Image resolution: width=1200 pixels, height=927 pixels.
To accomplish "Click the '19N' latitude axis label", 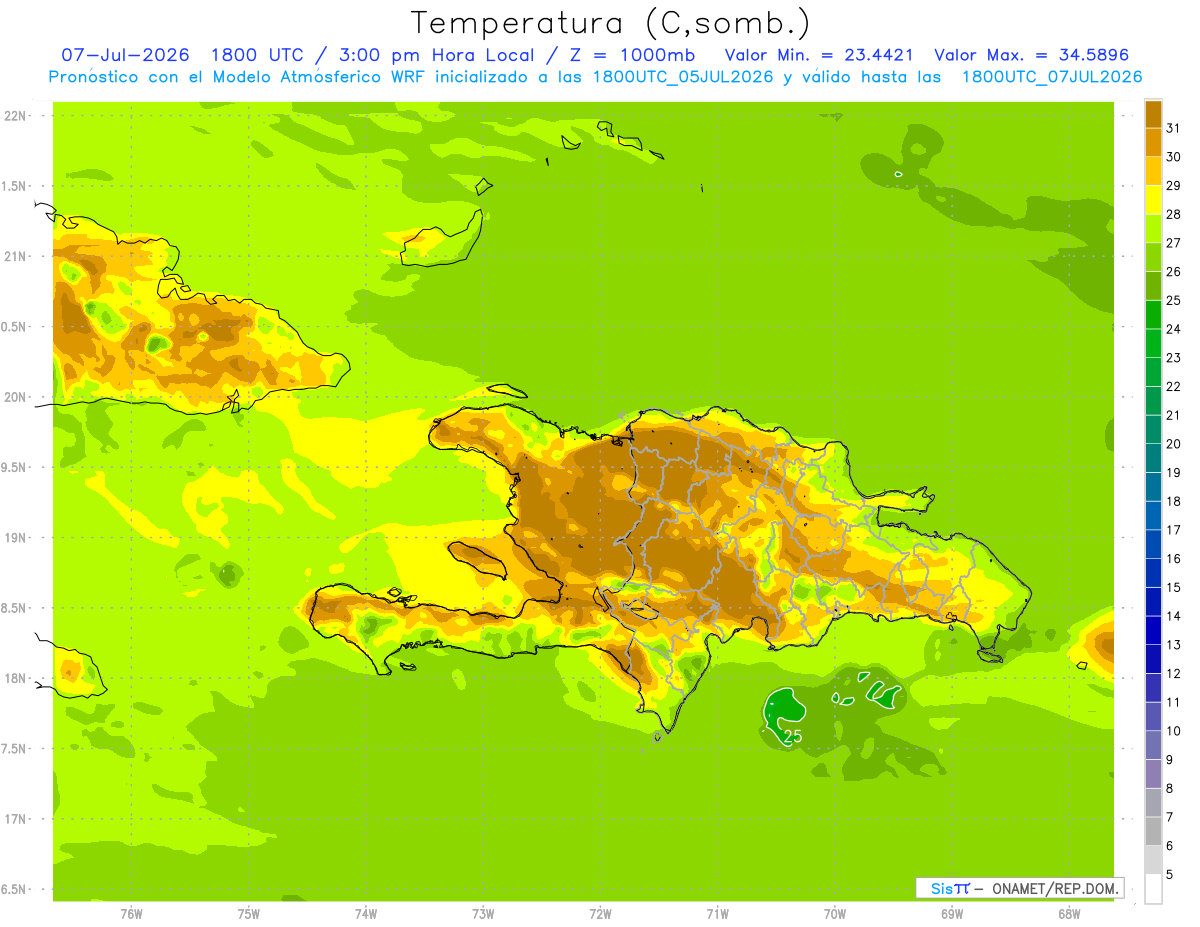I will [14, 538].
